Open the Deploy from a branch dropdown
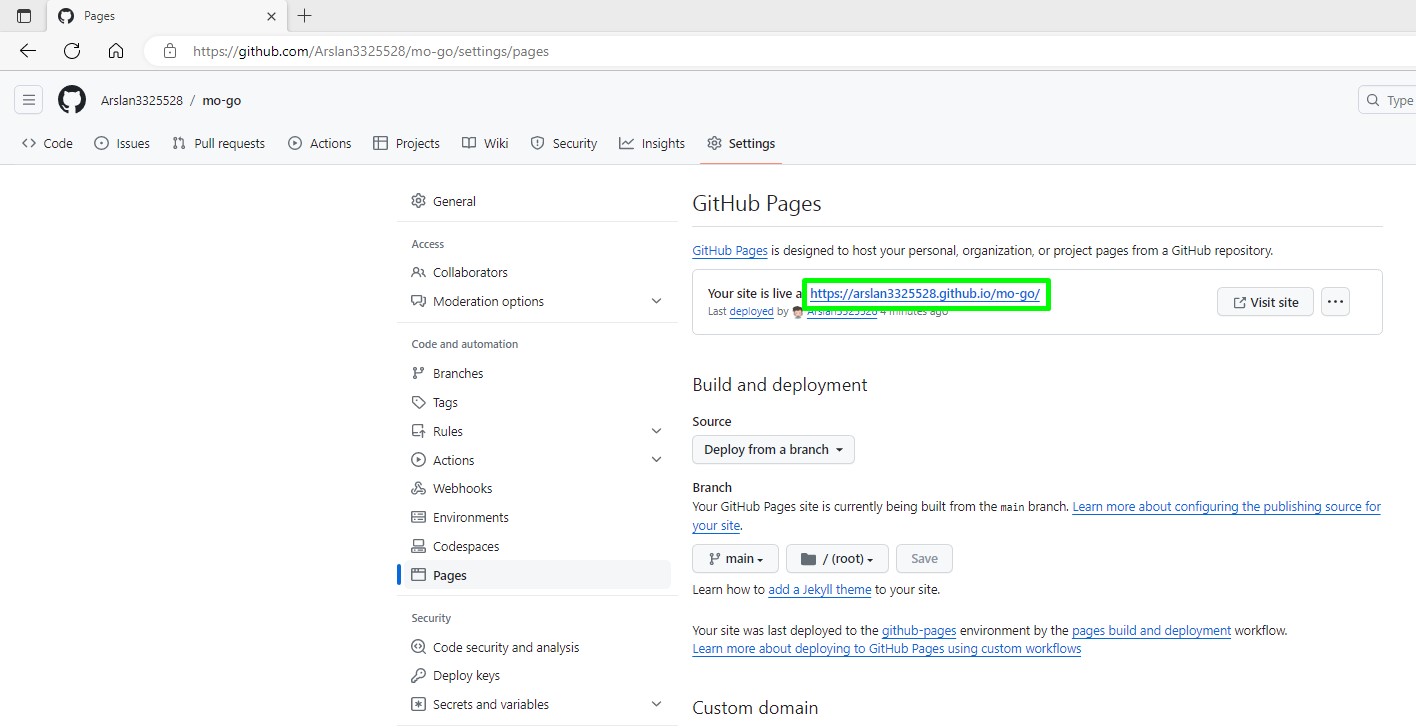The image size is (1416, 728). click(773, 450)
